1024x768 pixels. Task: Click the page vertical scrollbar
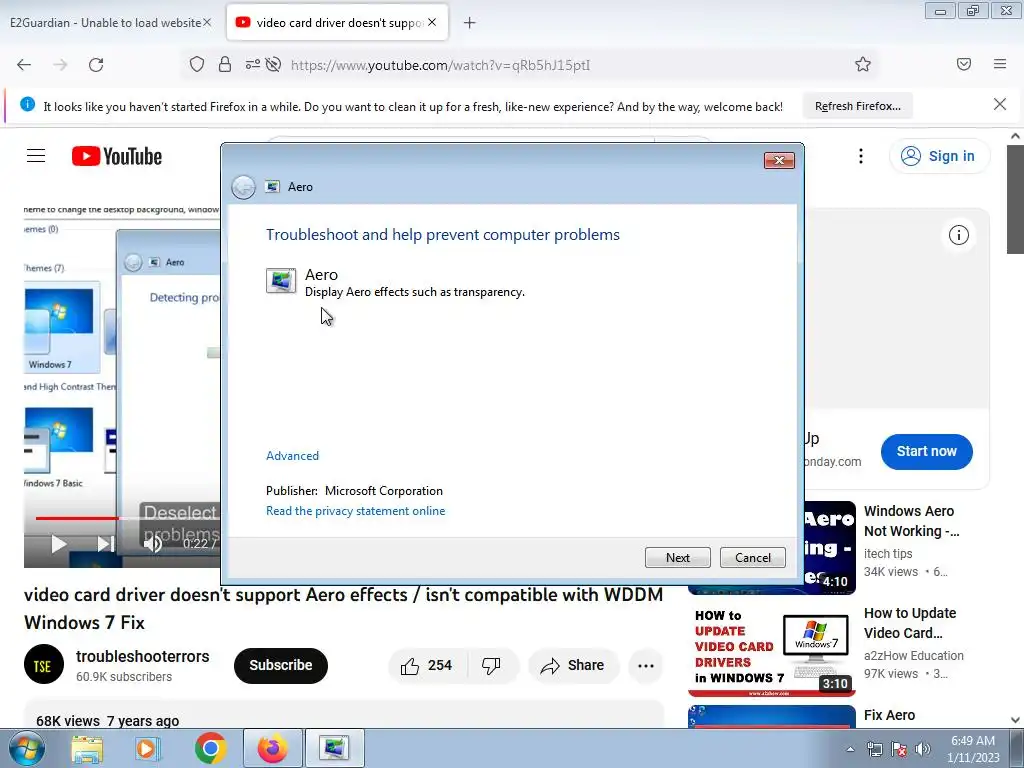coord(1015,198)
